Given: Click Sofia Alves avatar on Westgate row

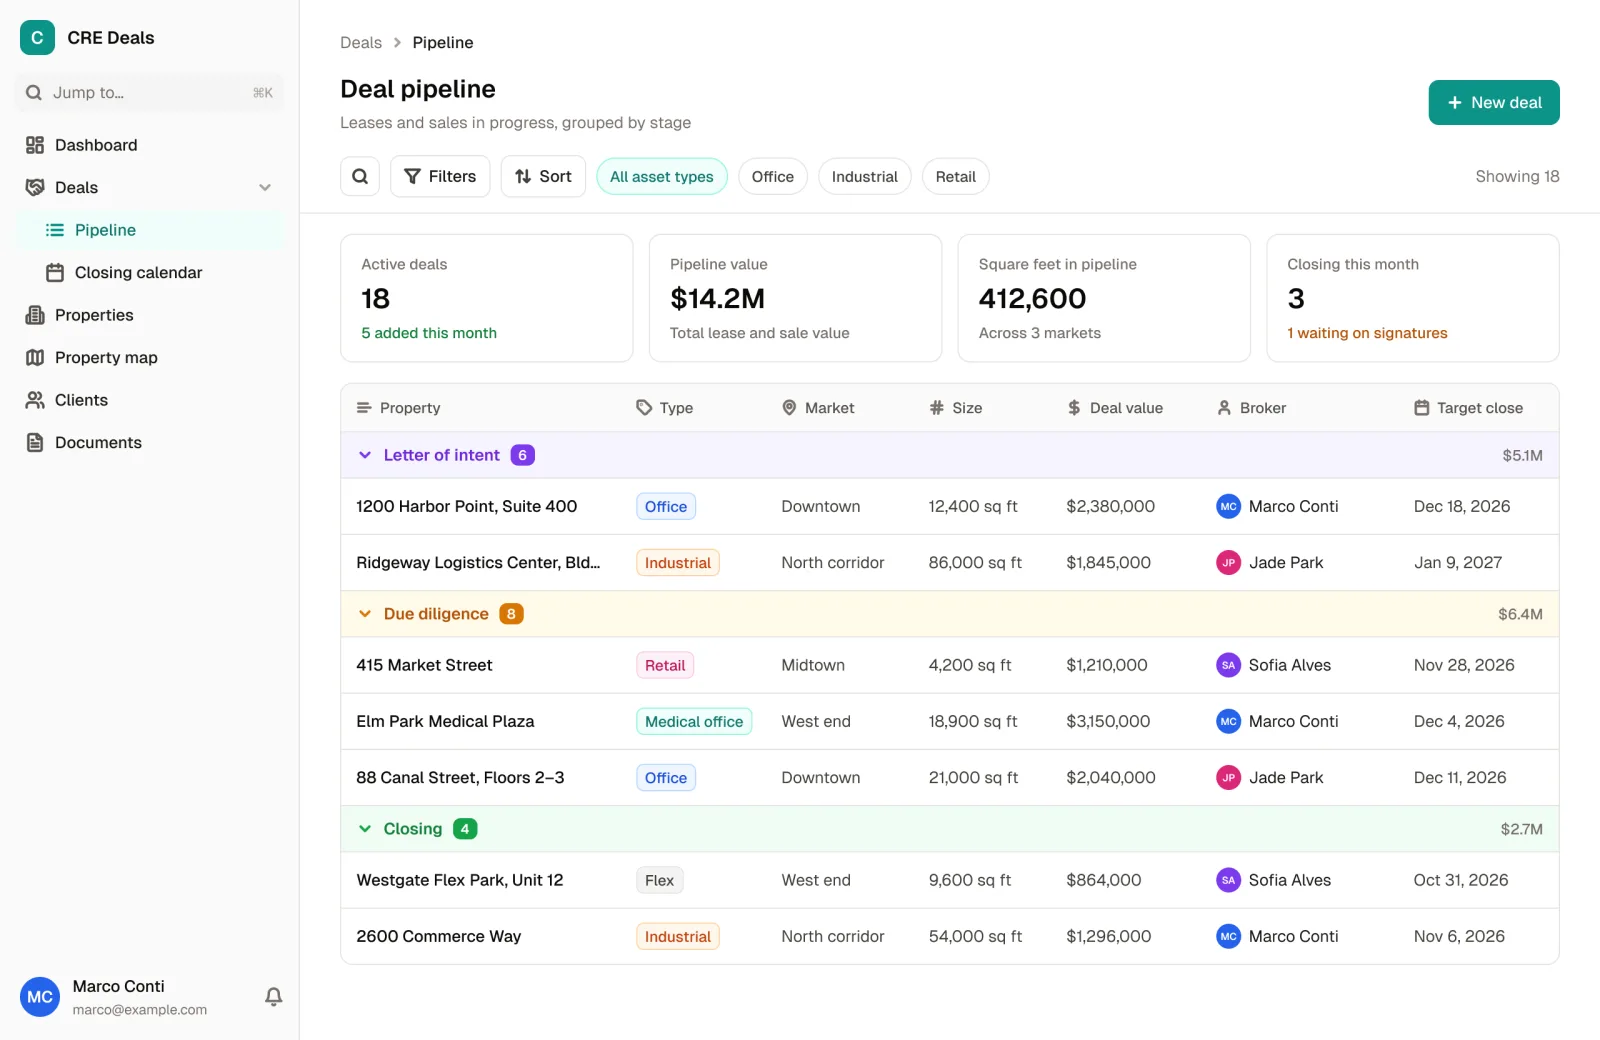Looking at the screenshot, I should coord(1228,880).
